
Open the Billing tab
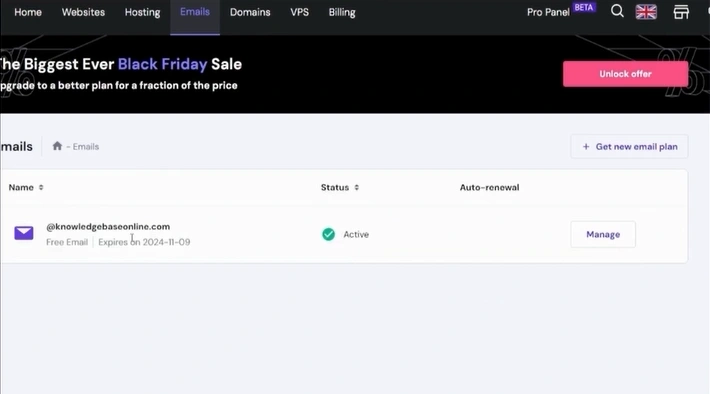342,13
